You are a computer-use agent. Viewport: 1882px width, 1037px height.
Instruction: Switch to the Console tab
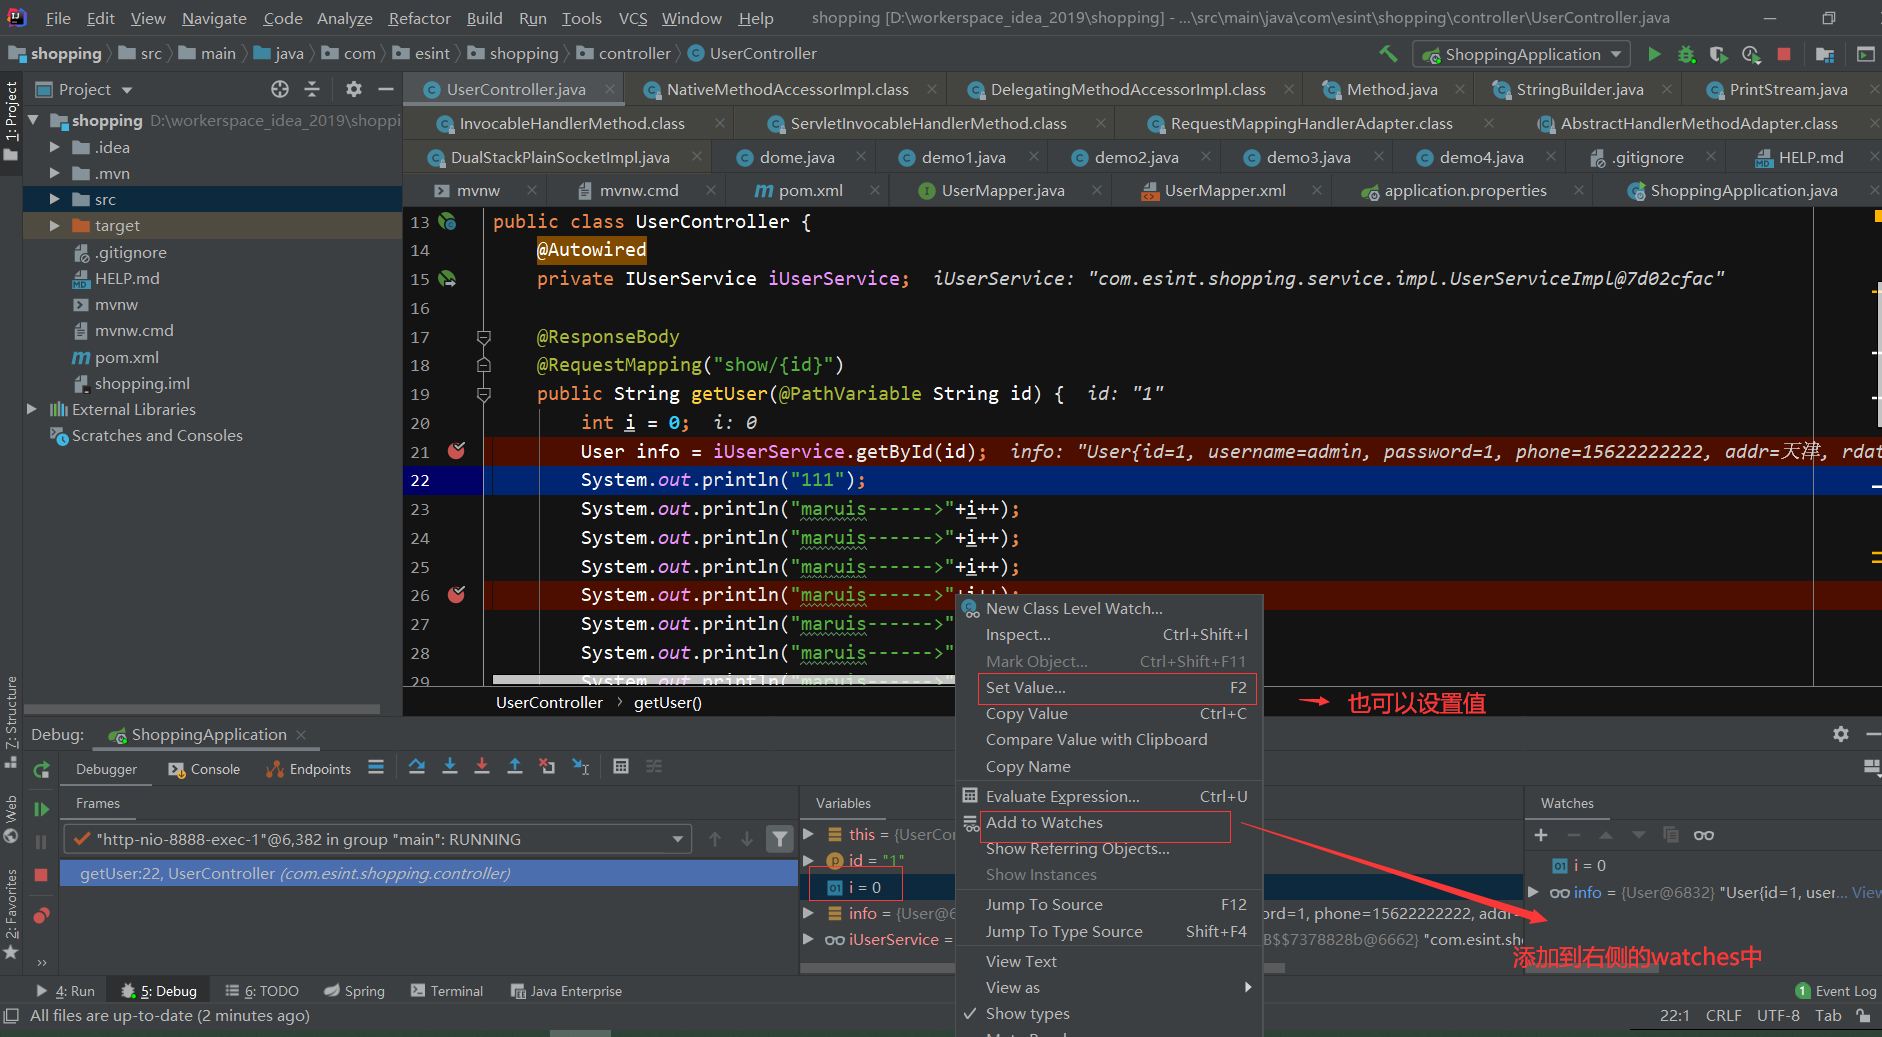pyautogui.click(x=212, y=768)
